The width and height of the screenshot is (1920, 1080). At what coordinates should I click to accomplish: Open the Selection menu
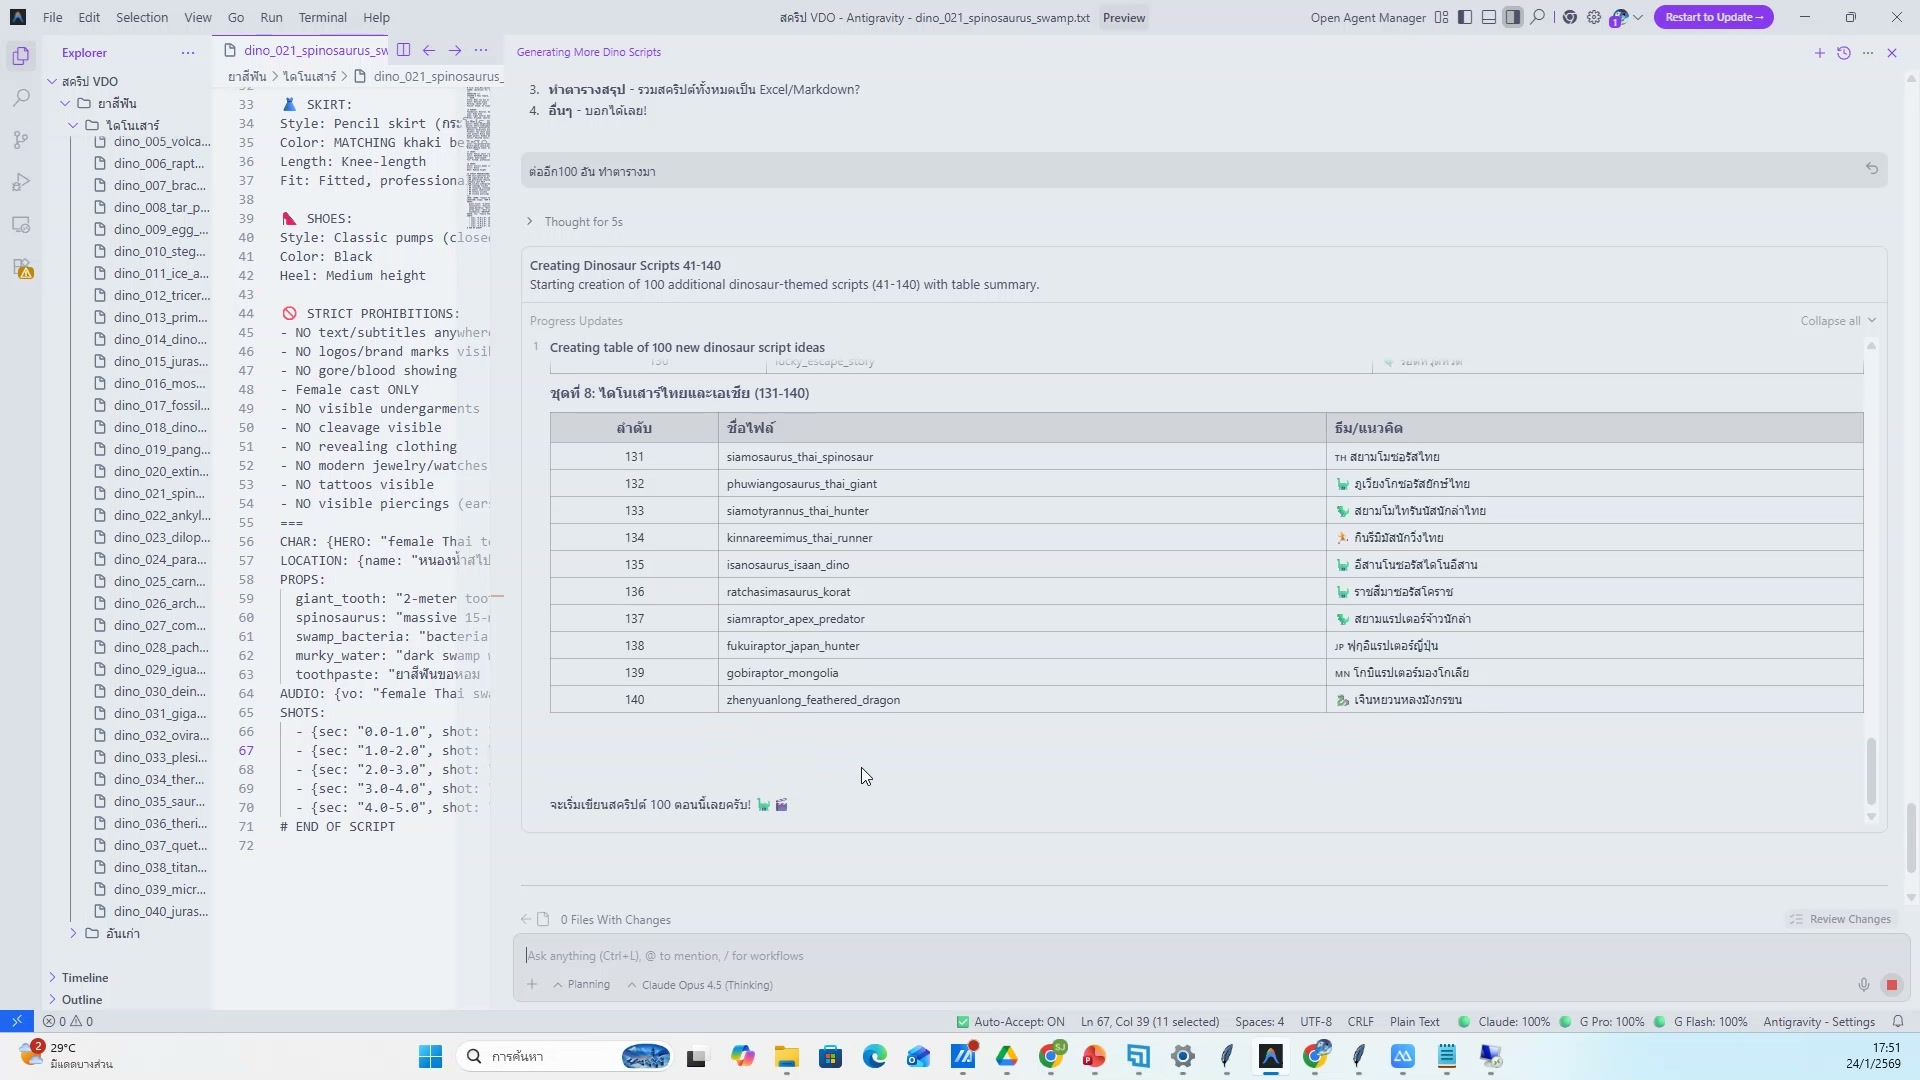[142, 17]
